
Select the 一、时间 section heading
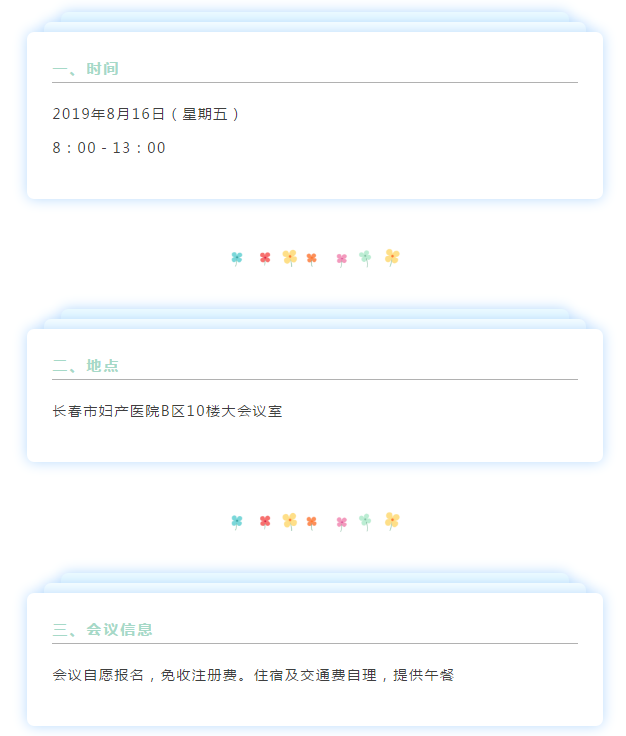pos(85,69)
